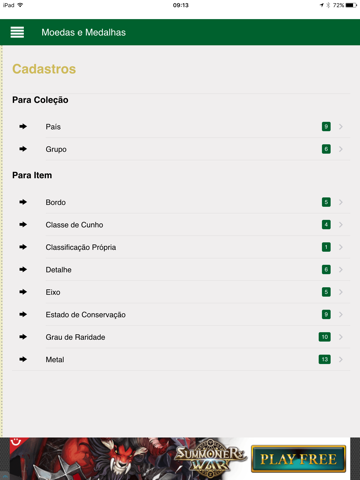Tap the Wi-Fi status icon
The width and height of the screenshot is (360, 480).
click(x=20, y=5)
